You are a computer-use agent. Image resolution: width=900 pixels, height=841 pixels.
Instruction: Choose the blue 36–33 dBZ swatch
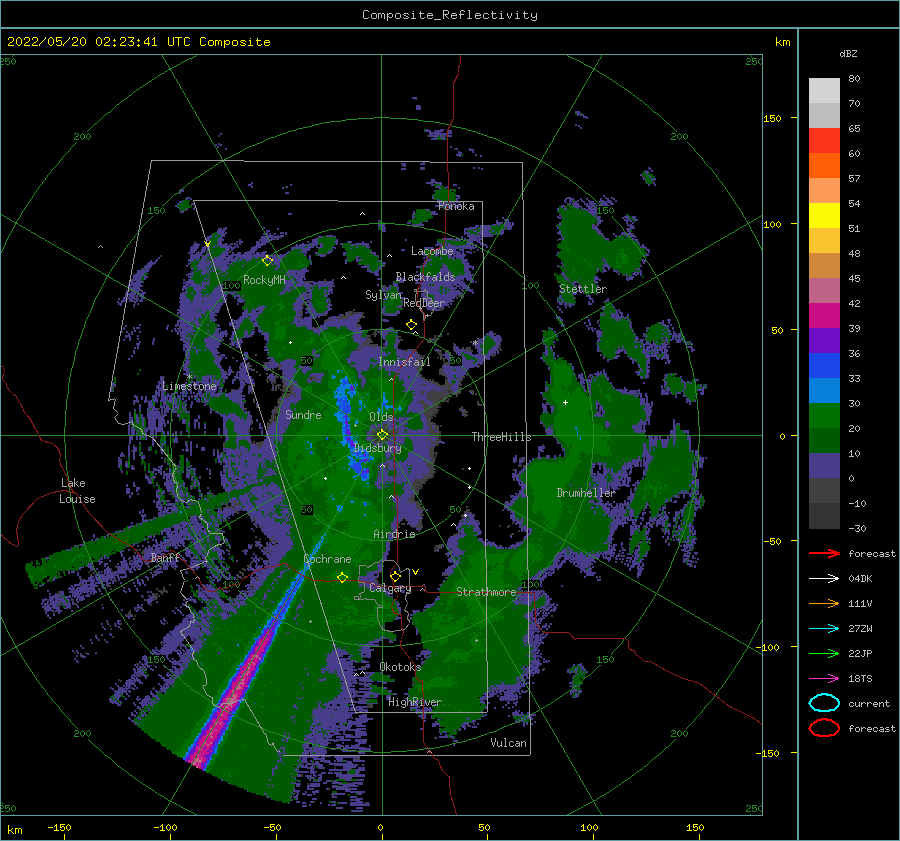pos(824,366)
